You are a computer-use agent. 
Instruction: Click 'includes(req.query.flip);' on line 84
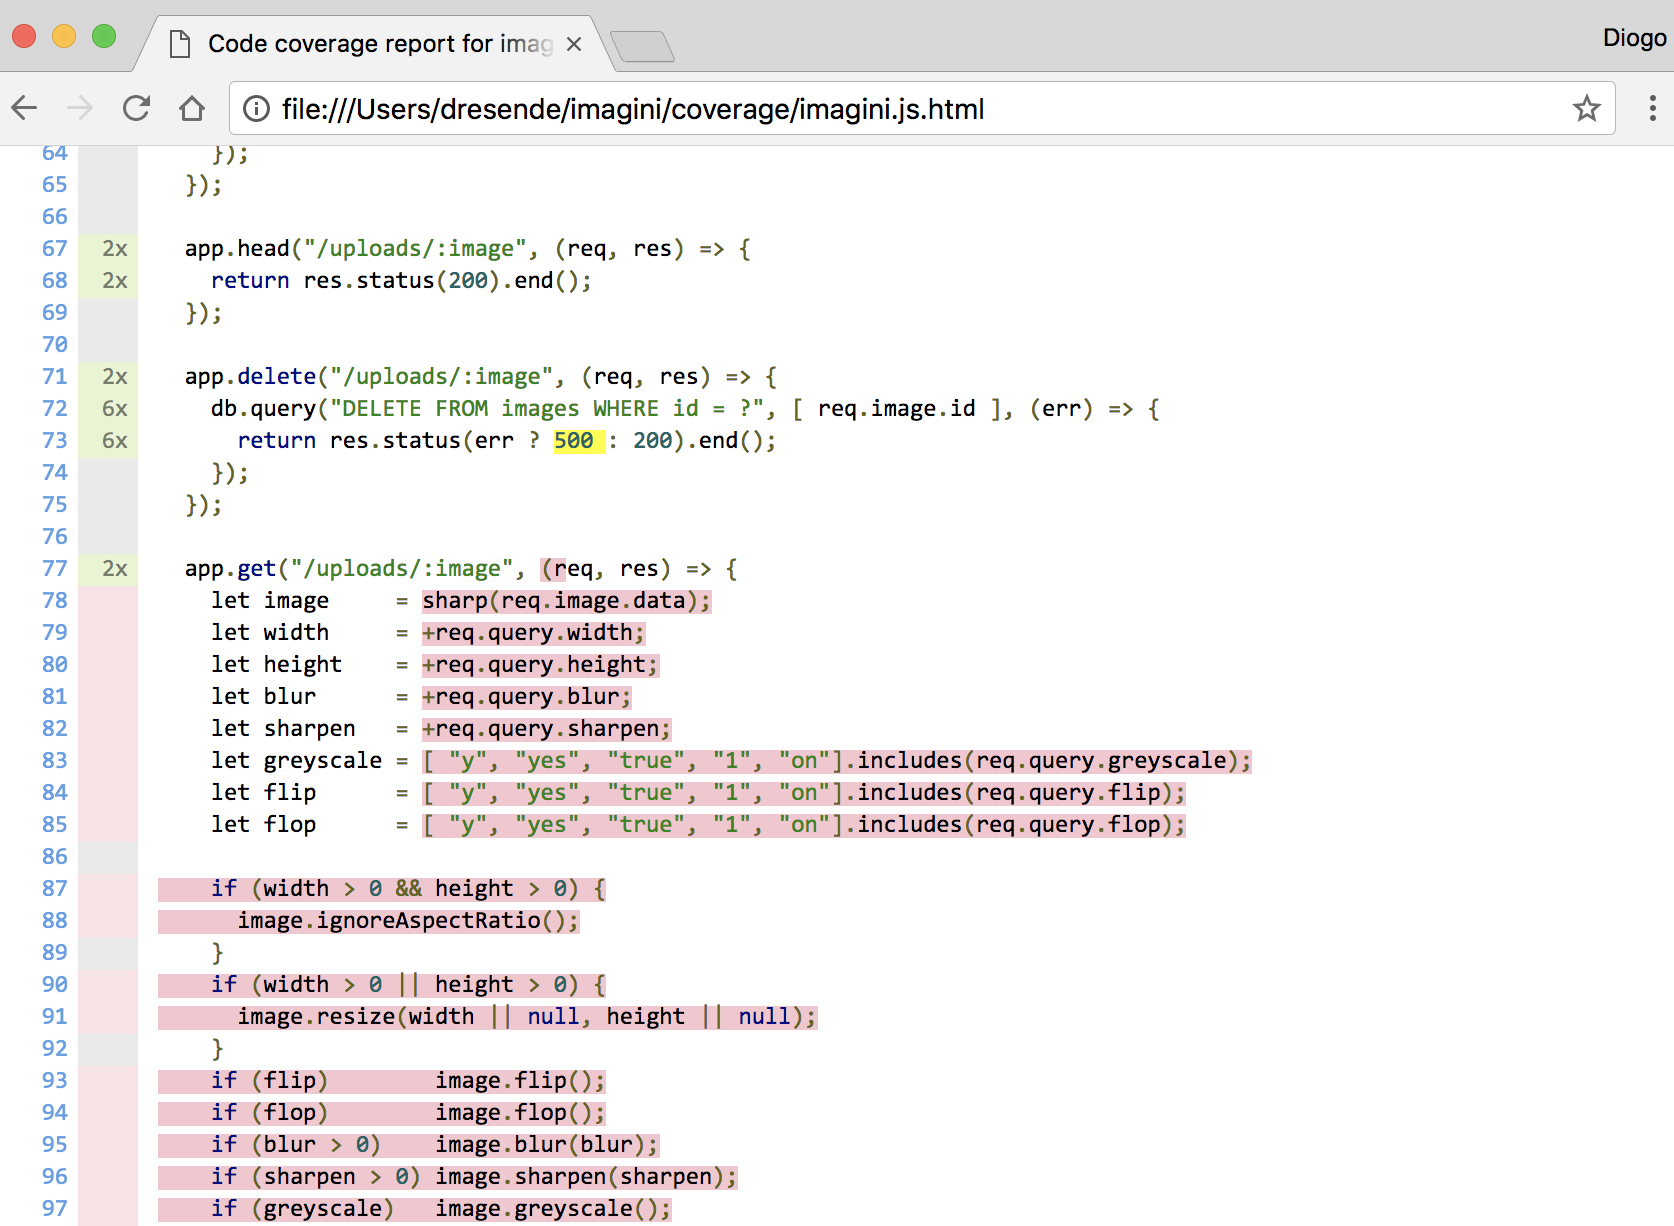click(1021, 793)
